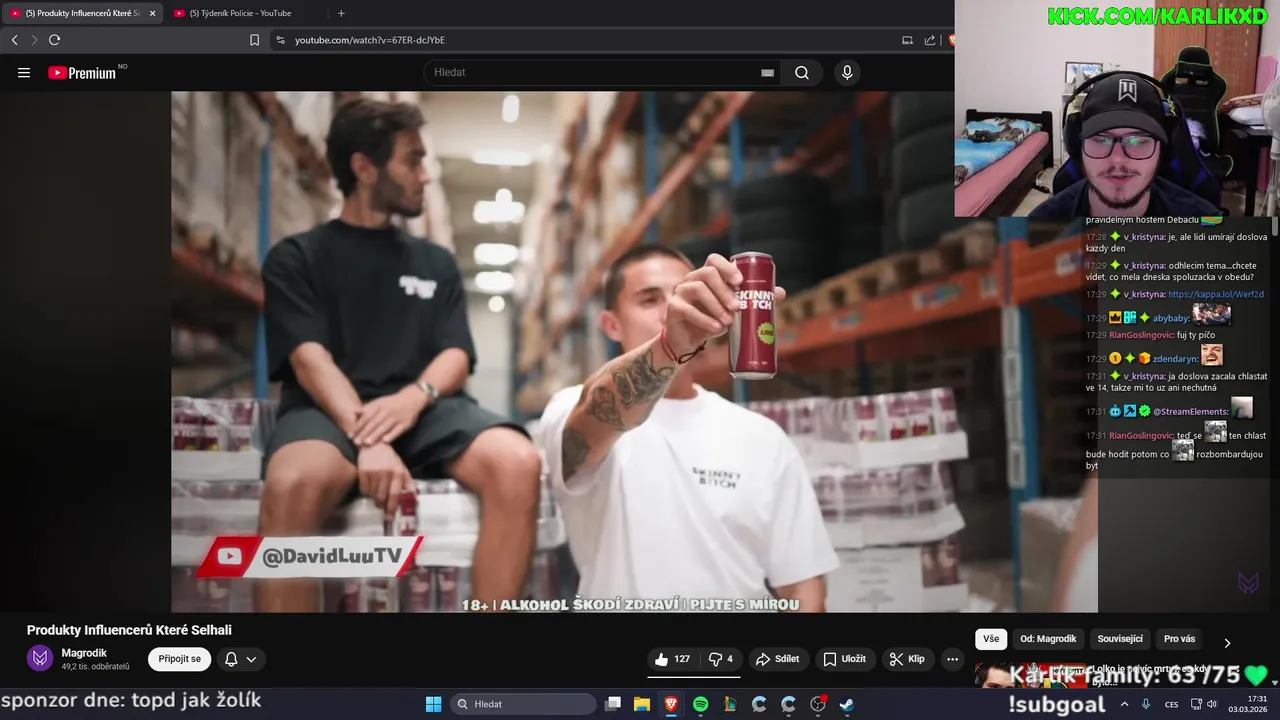Image resolution: width=1280 pixels, height=720 pixels.
Task: Bookmark this page with the bookmark icon
Action: point(254,40)
